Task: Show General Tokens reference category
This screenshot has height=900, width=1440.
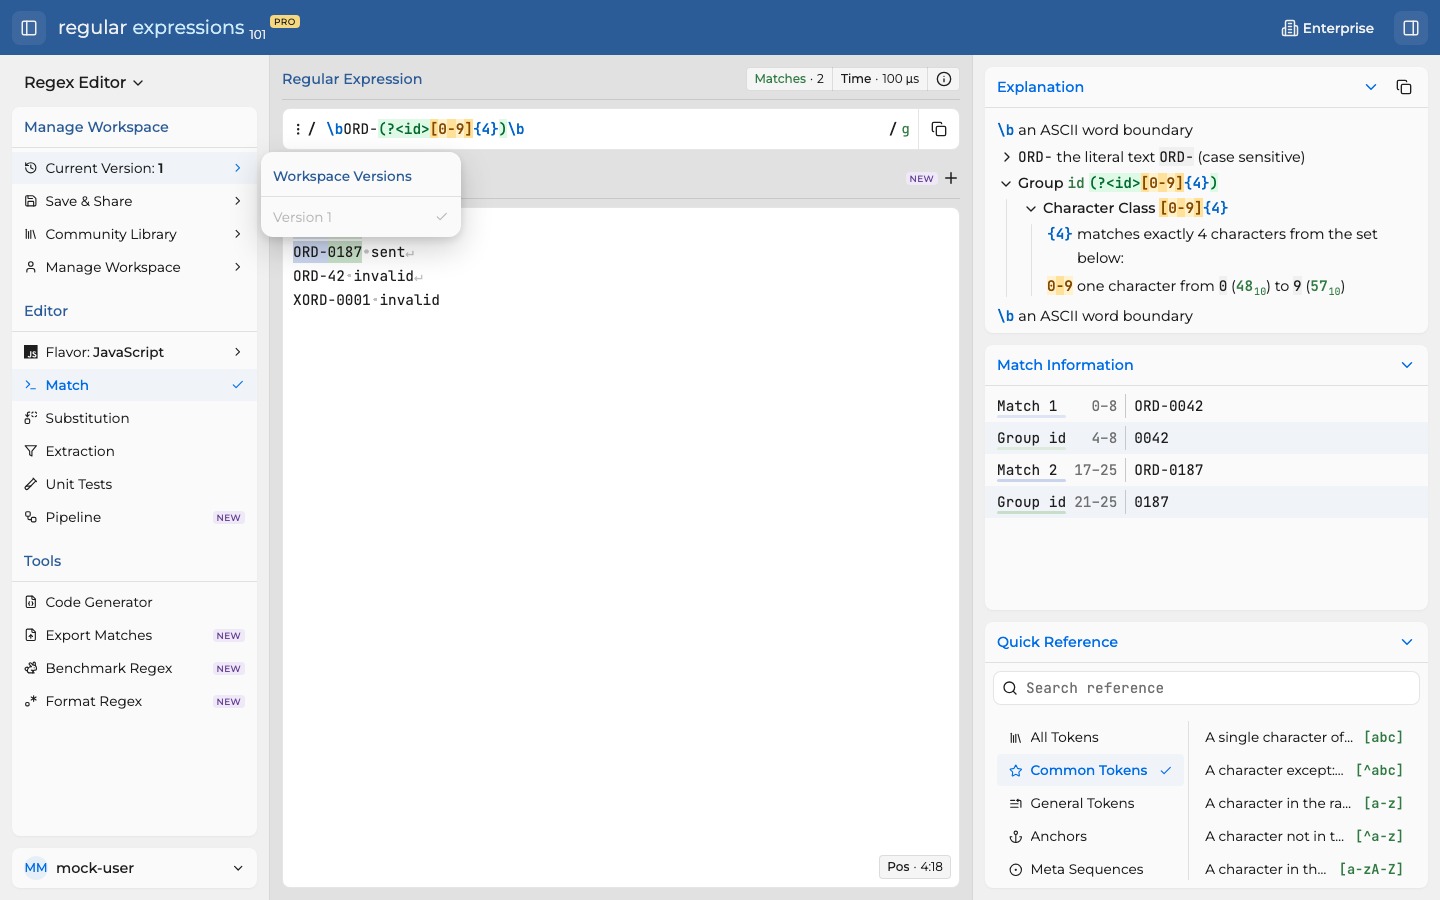Action: click(x=1090, y=803)
